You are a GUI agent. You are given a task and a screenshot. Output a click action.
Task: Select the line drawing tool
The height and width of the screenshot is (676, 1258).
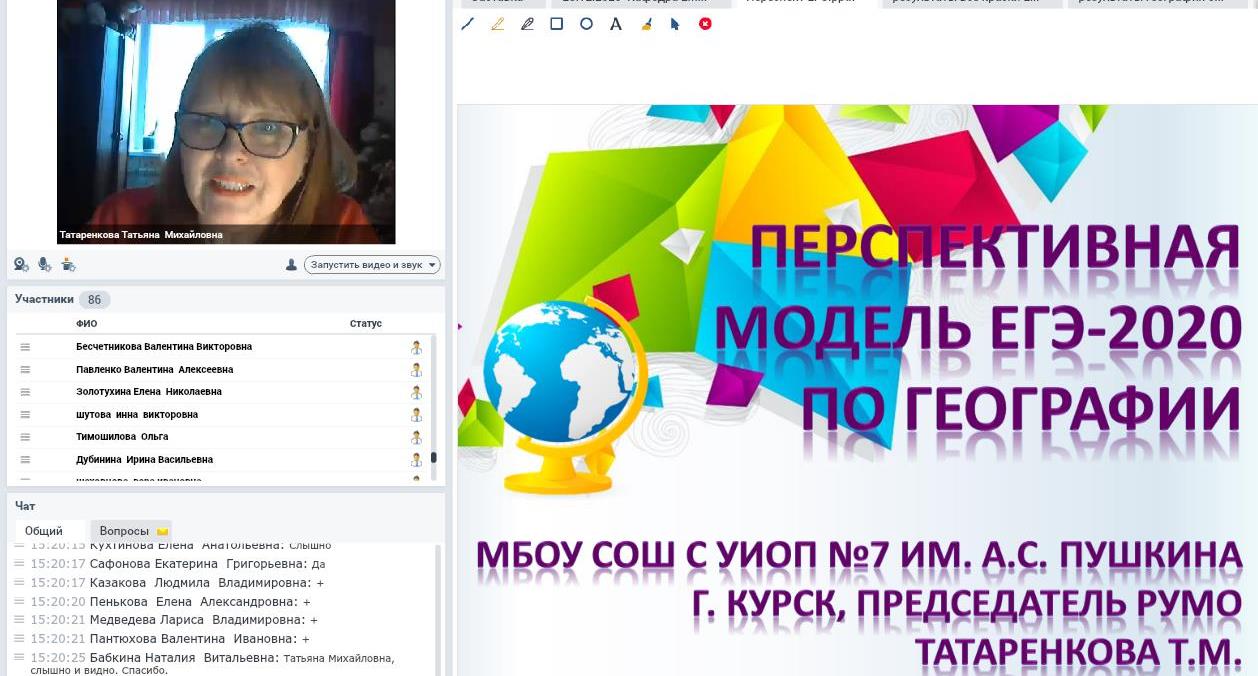467,24
